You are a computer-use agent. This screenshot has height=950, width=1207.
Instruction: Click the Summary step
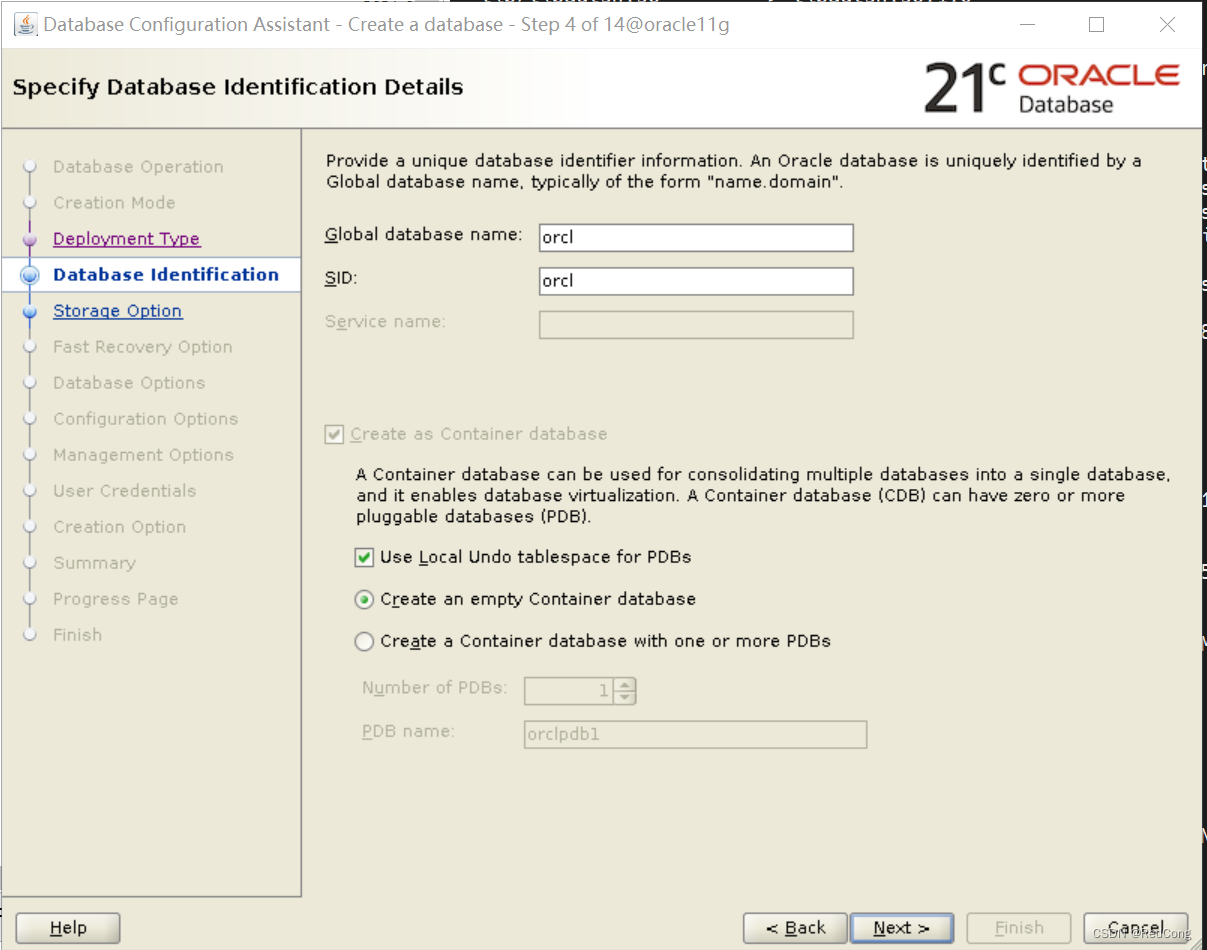click(94, 563)
